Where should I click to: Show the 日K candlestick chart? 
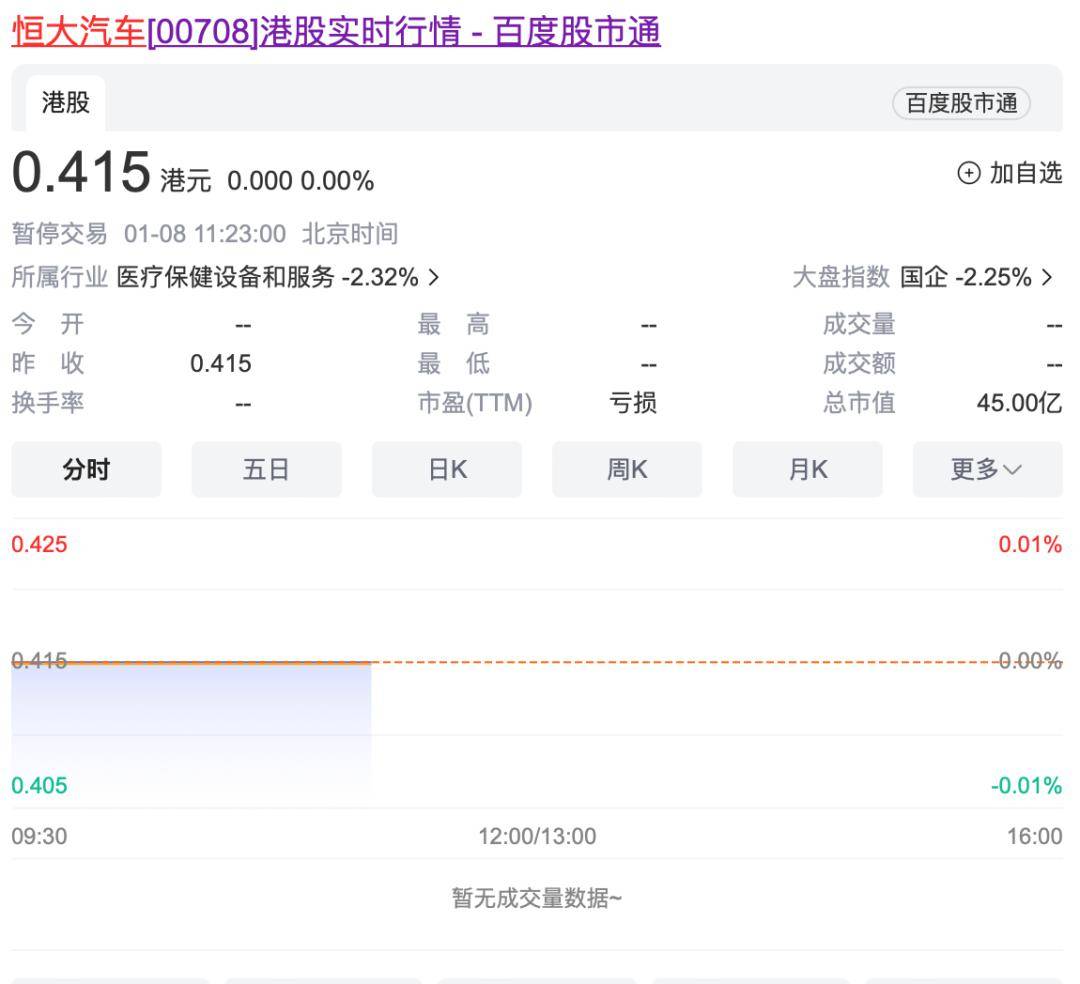click(x=447, y=469)
